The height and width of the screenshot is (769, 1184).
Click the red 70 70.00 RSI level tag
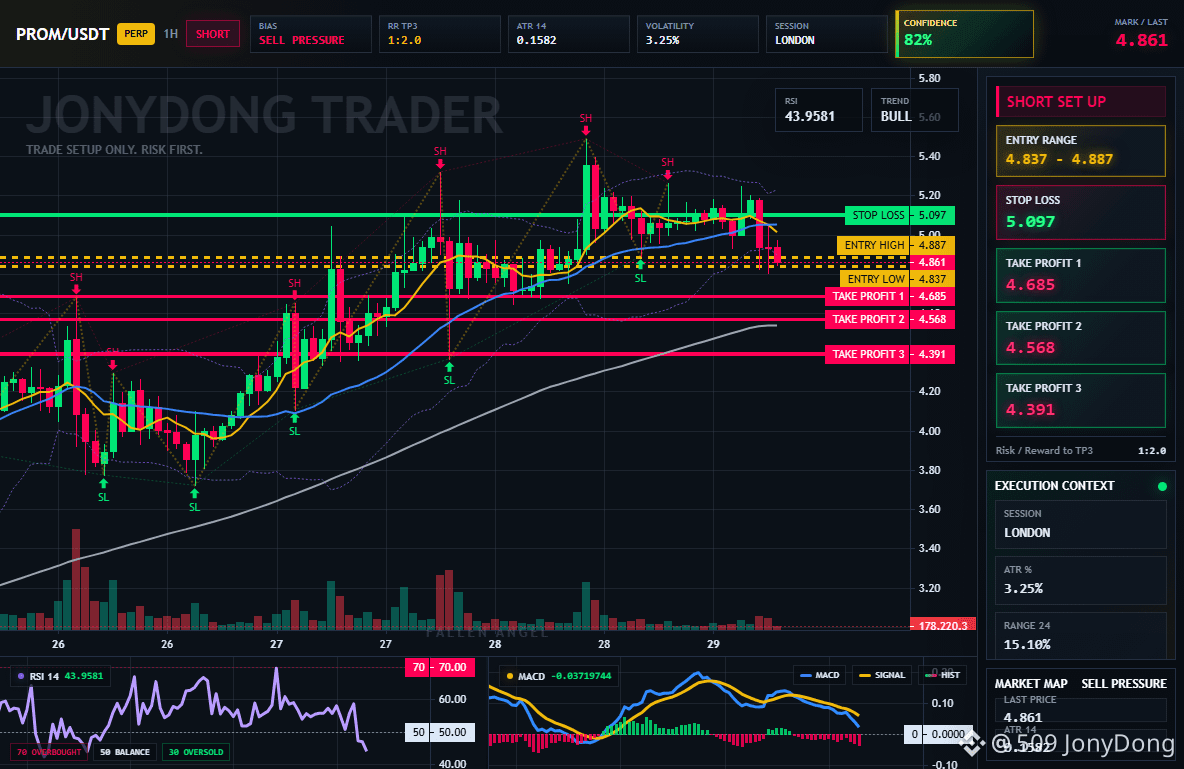pyautogui.click(x=440, y=667)
